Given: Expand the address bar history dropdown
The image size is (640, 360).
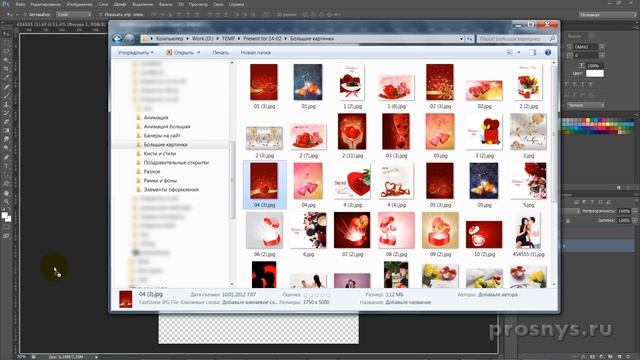Looking at the screenshot, I should point(461,39).
